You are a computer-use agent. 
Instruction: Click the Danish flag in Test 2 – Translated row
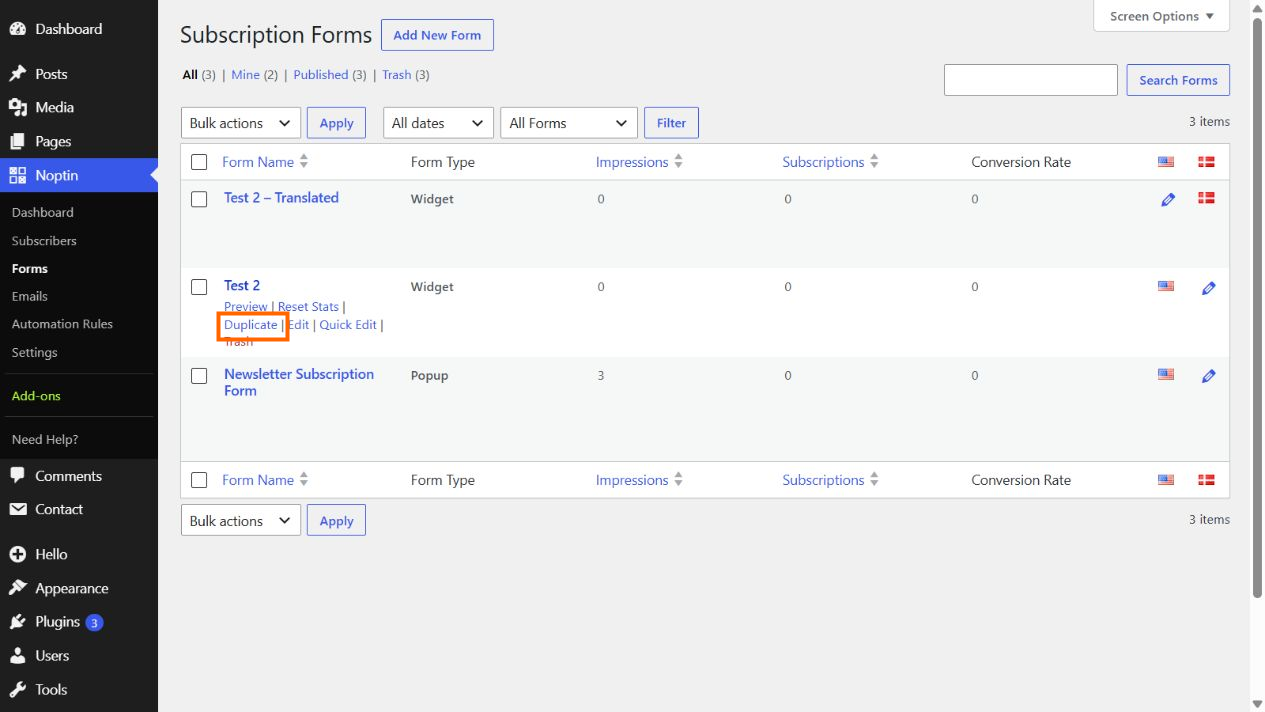(1206, 198)
